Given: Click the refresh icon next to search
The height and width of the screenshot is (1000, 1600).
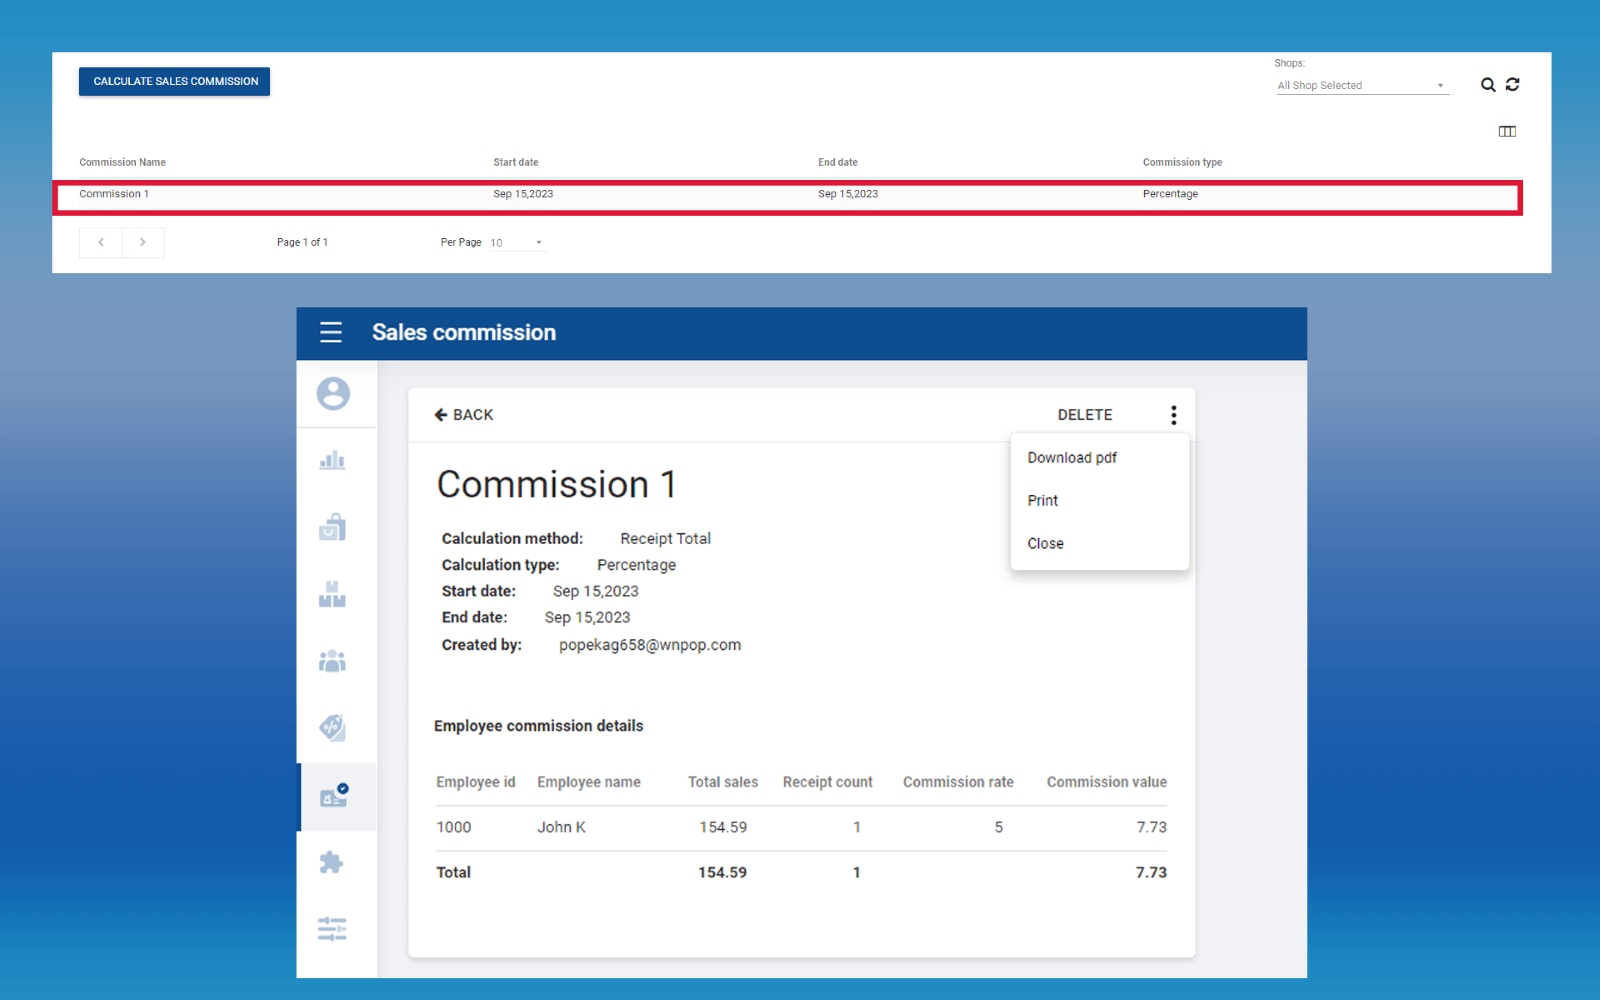Looking at the screenshot, I should (x=1513, y=85).
